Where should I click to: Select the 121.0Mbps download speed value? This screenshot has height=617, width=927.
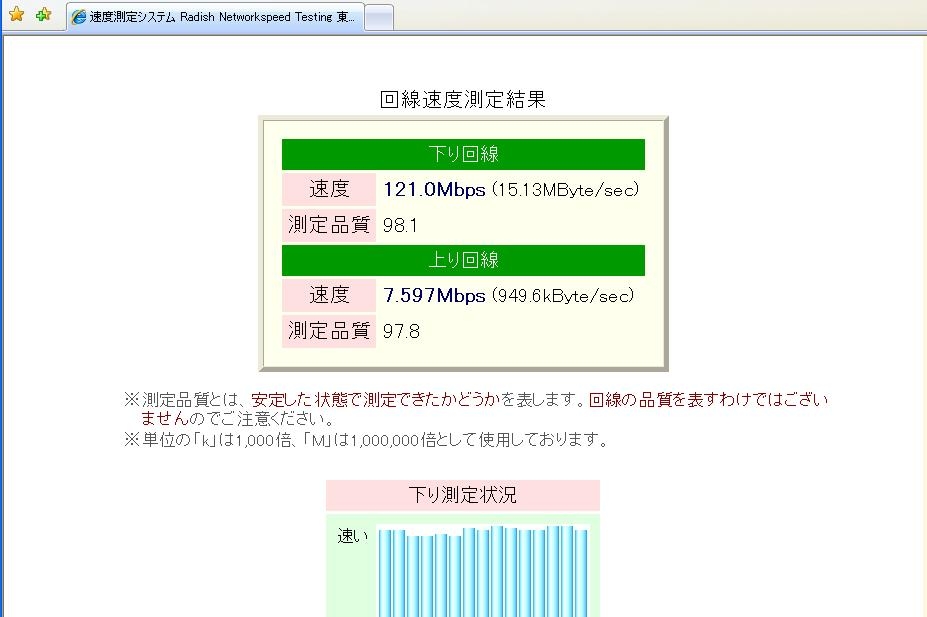435,190
